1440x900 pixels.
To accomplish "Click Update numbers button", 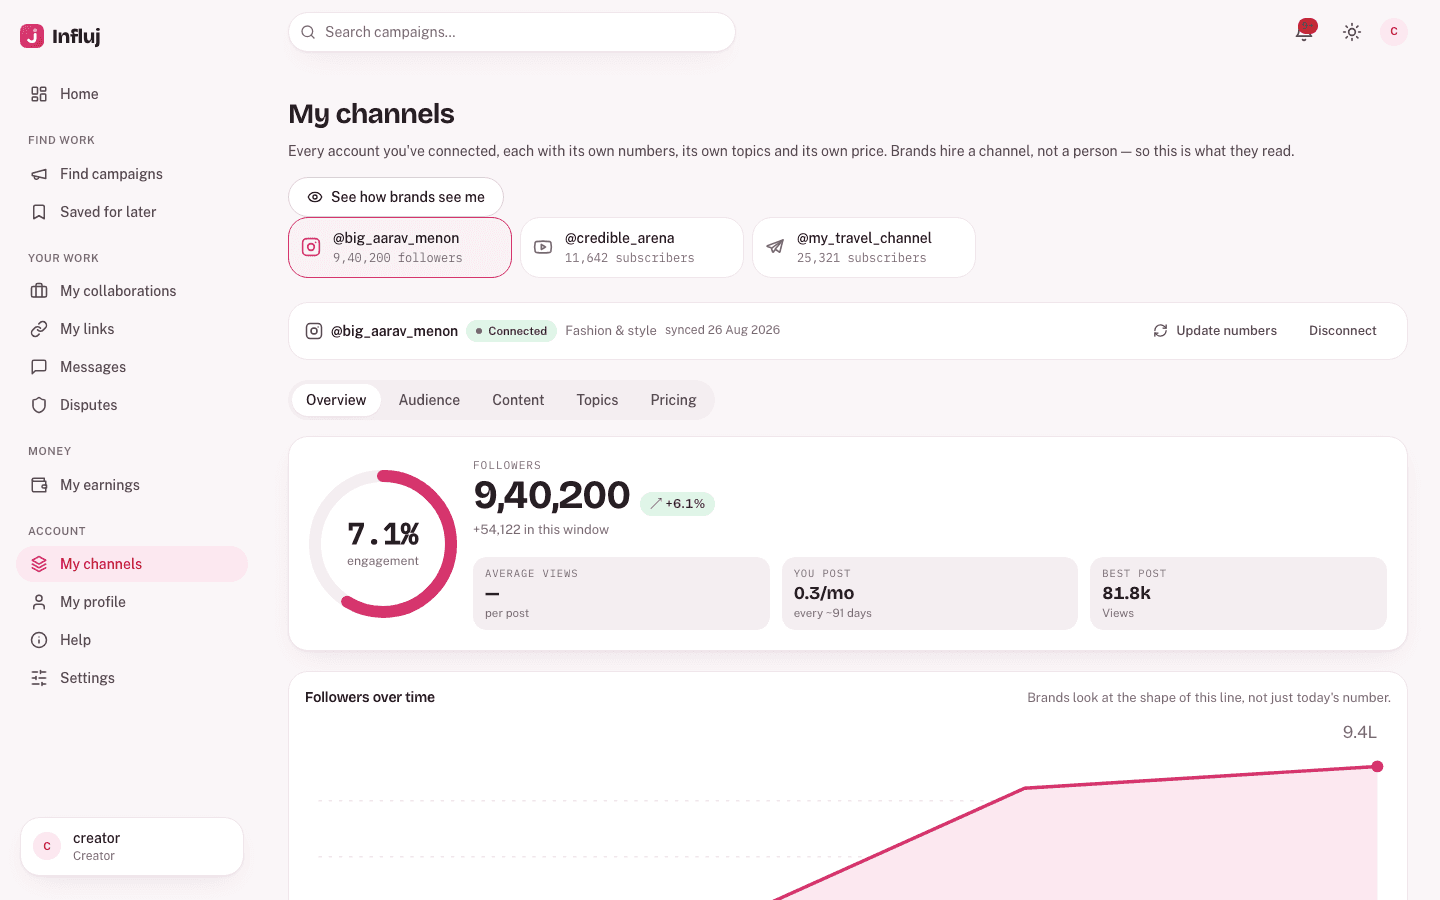I will [x=1215, y=331].
